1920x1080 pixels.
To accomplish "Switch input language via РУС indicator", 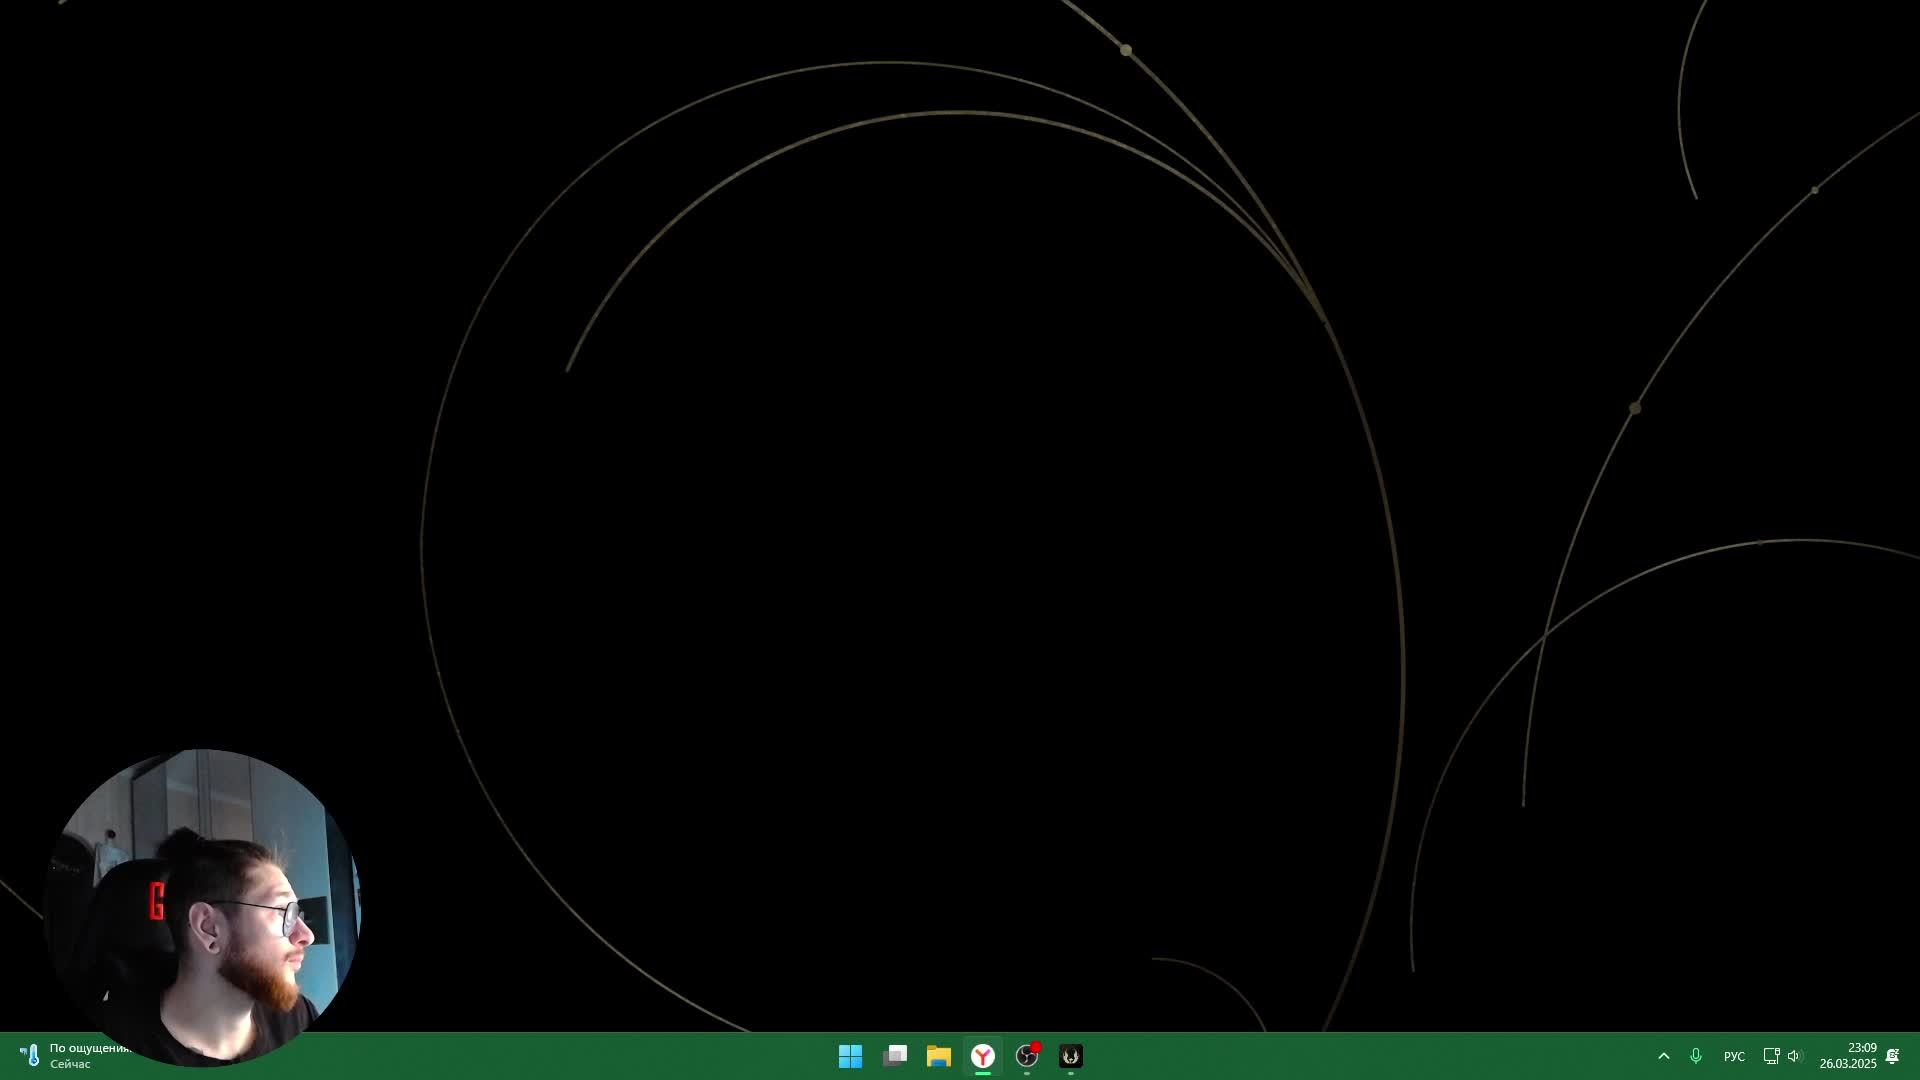I will tap(1734, 1057).
